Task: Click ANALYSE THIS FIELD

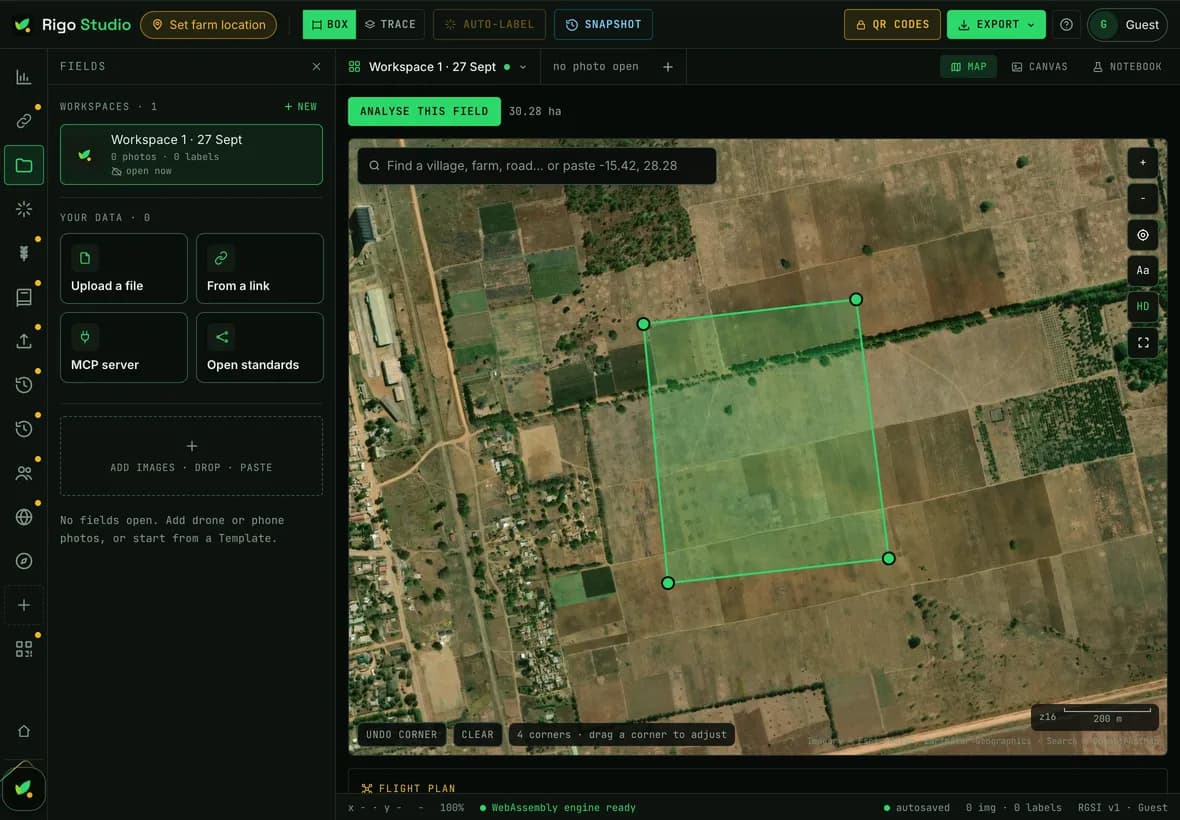Action: [x=424, y=111]
